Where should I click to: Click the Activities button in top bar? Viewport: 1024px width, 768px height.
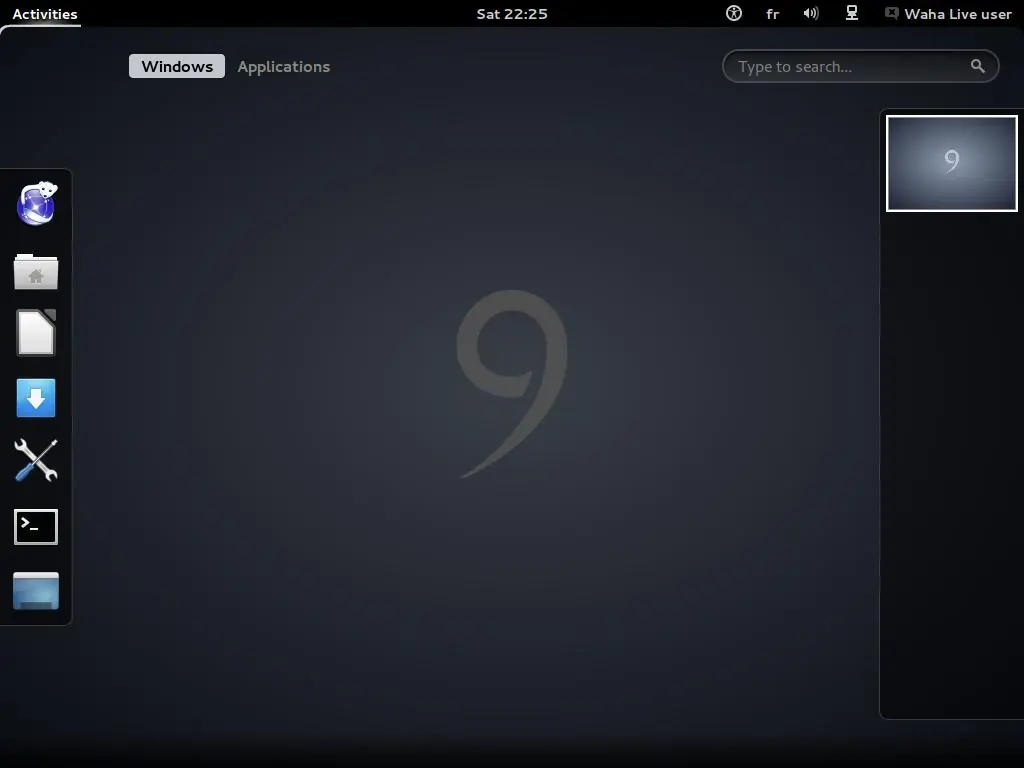[45, 14]
